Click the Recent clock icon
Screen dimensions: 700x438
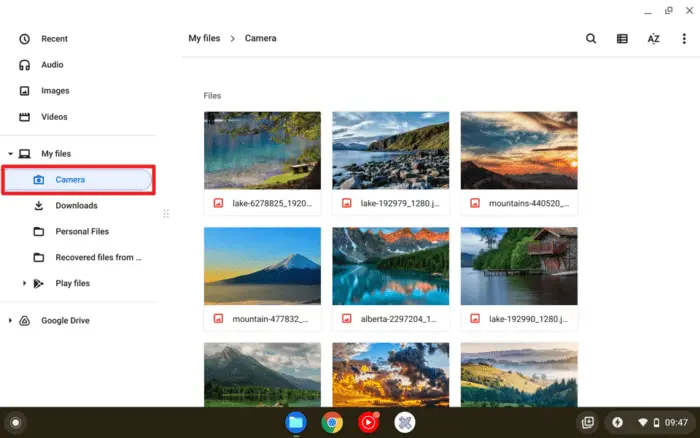coord(25,39)
